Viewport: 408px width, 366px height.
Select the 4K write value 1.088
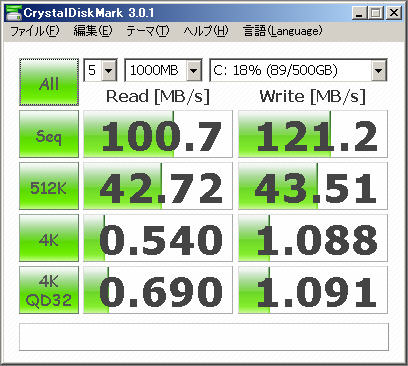(x=313, y=238)
